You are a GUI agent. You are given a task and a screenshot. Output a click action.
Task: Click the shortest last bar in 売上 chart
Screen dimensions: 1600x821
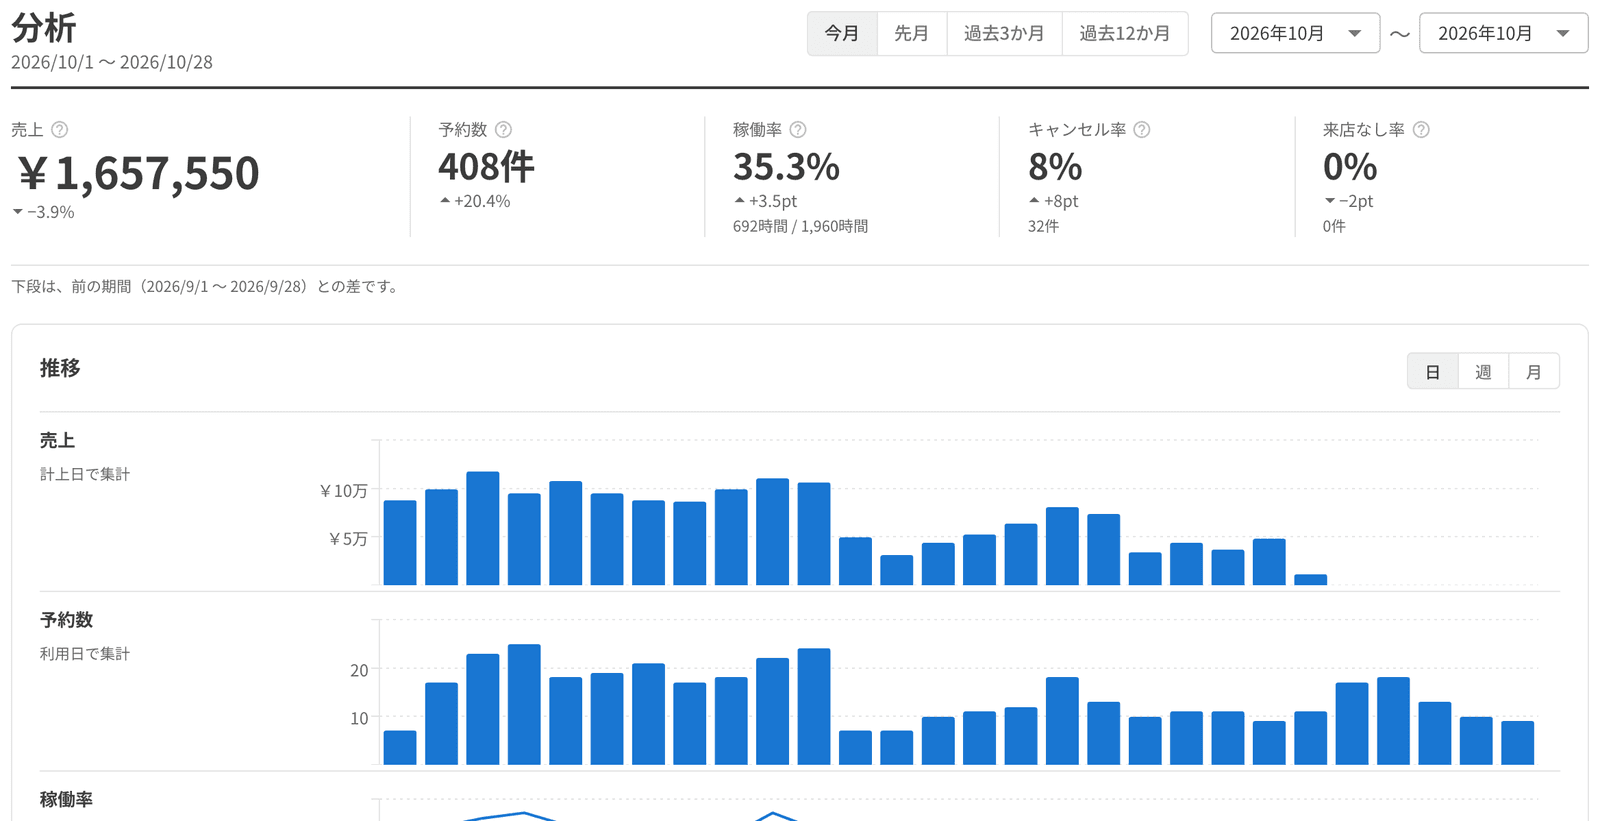point(1310,580)
